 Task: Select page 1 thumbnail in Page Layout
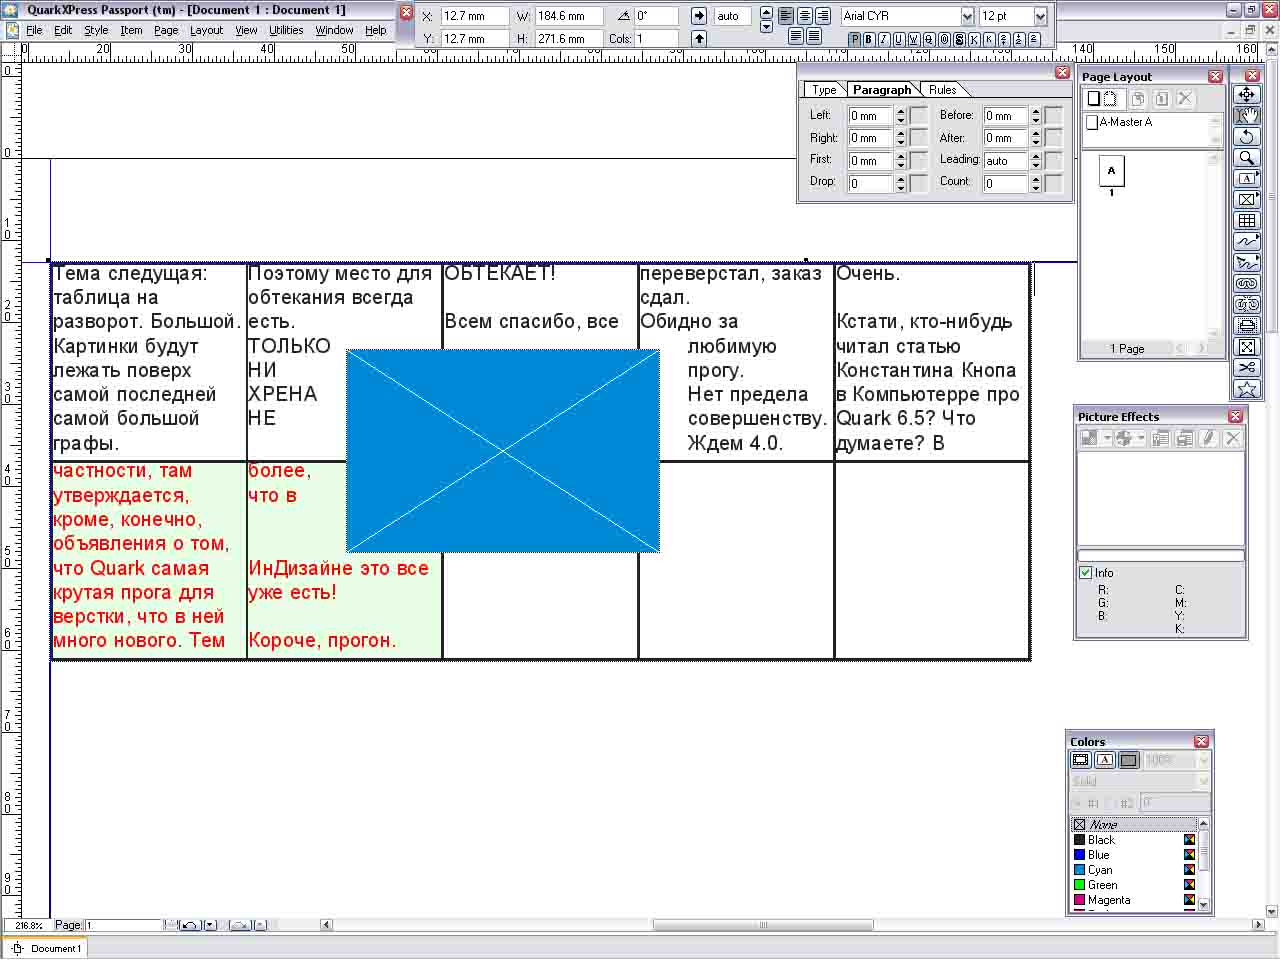click(1111, 171)
